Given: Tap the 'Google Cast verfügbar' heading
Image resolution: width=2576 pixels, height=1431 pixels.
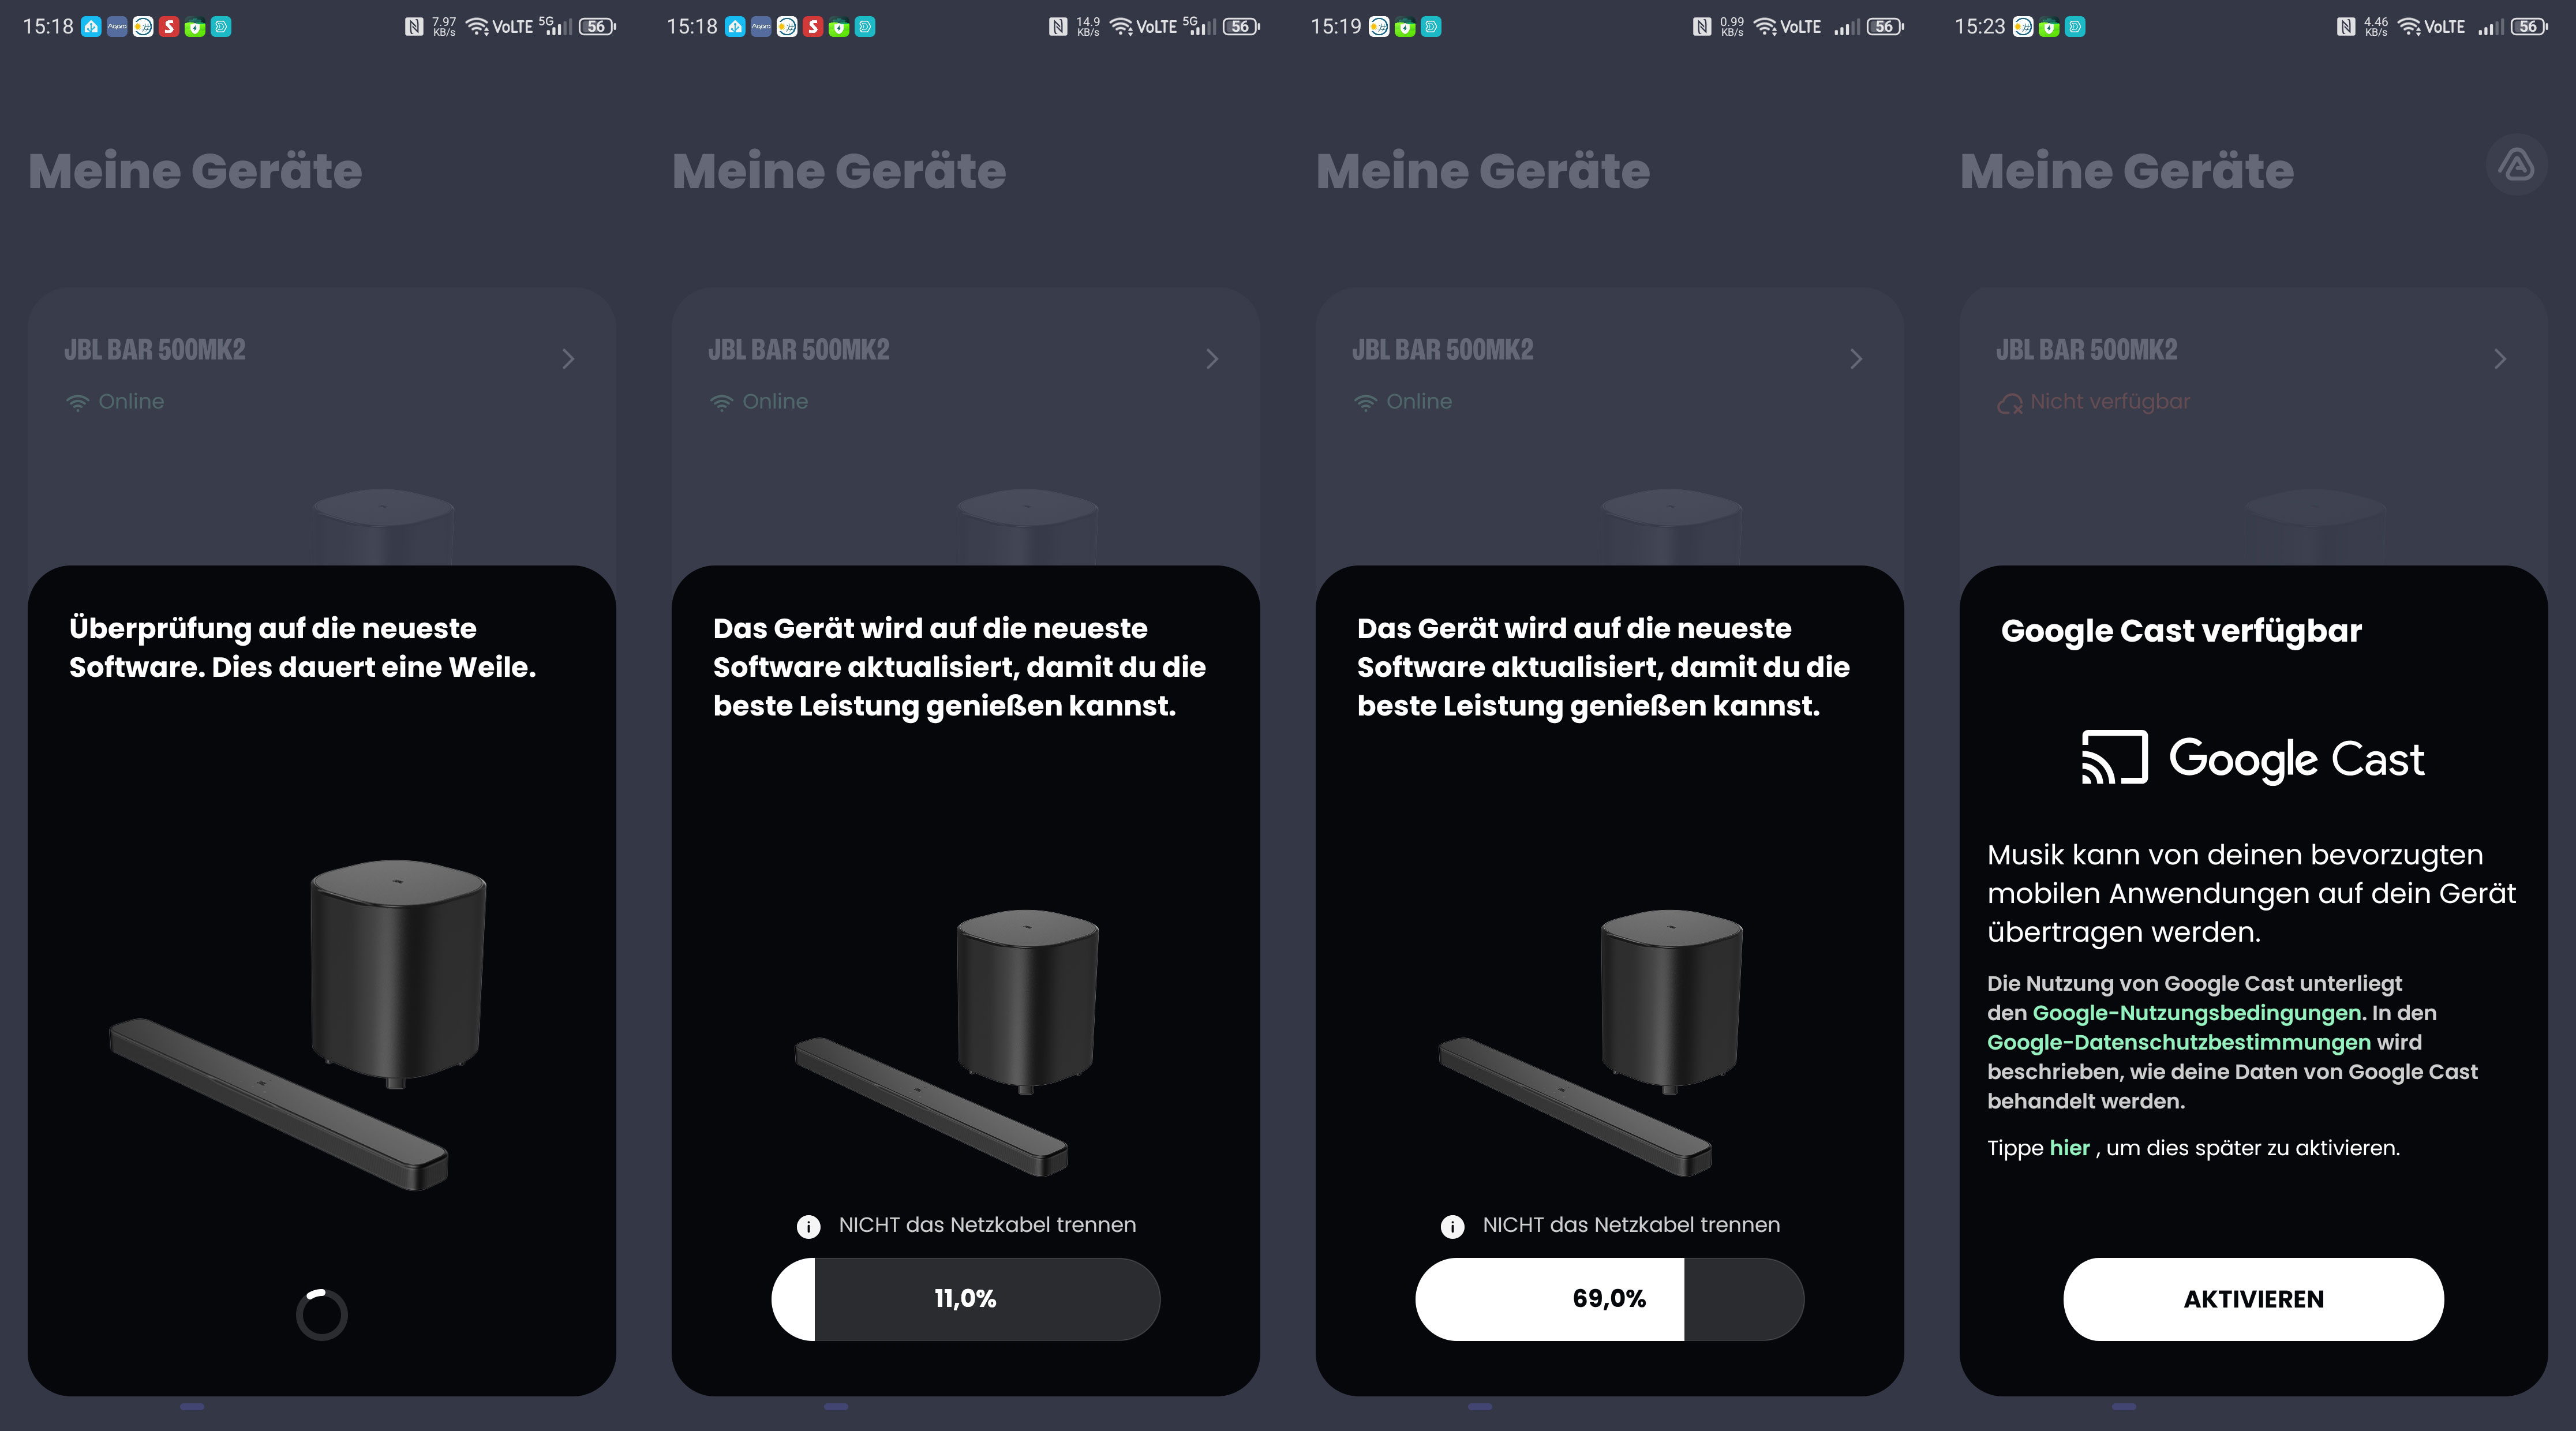Looking at the screenshot, I should click(2181, 631).
